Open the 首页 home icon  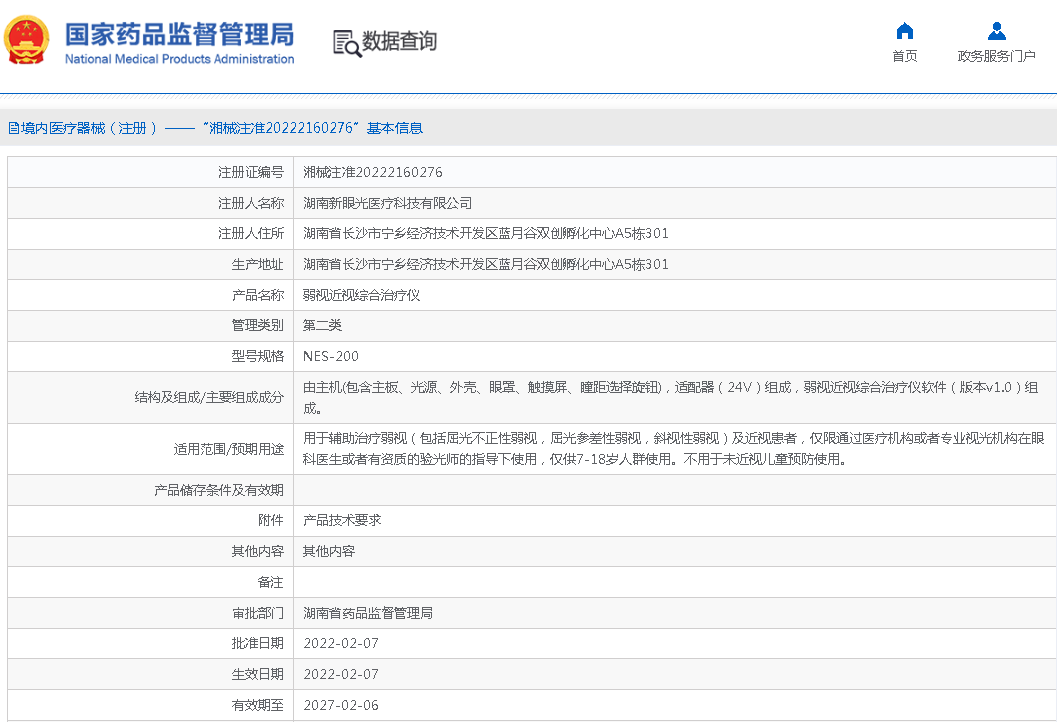tap(905, 31)
